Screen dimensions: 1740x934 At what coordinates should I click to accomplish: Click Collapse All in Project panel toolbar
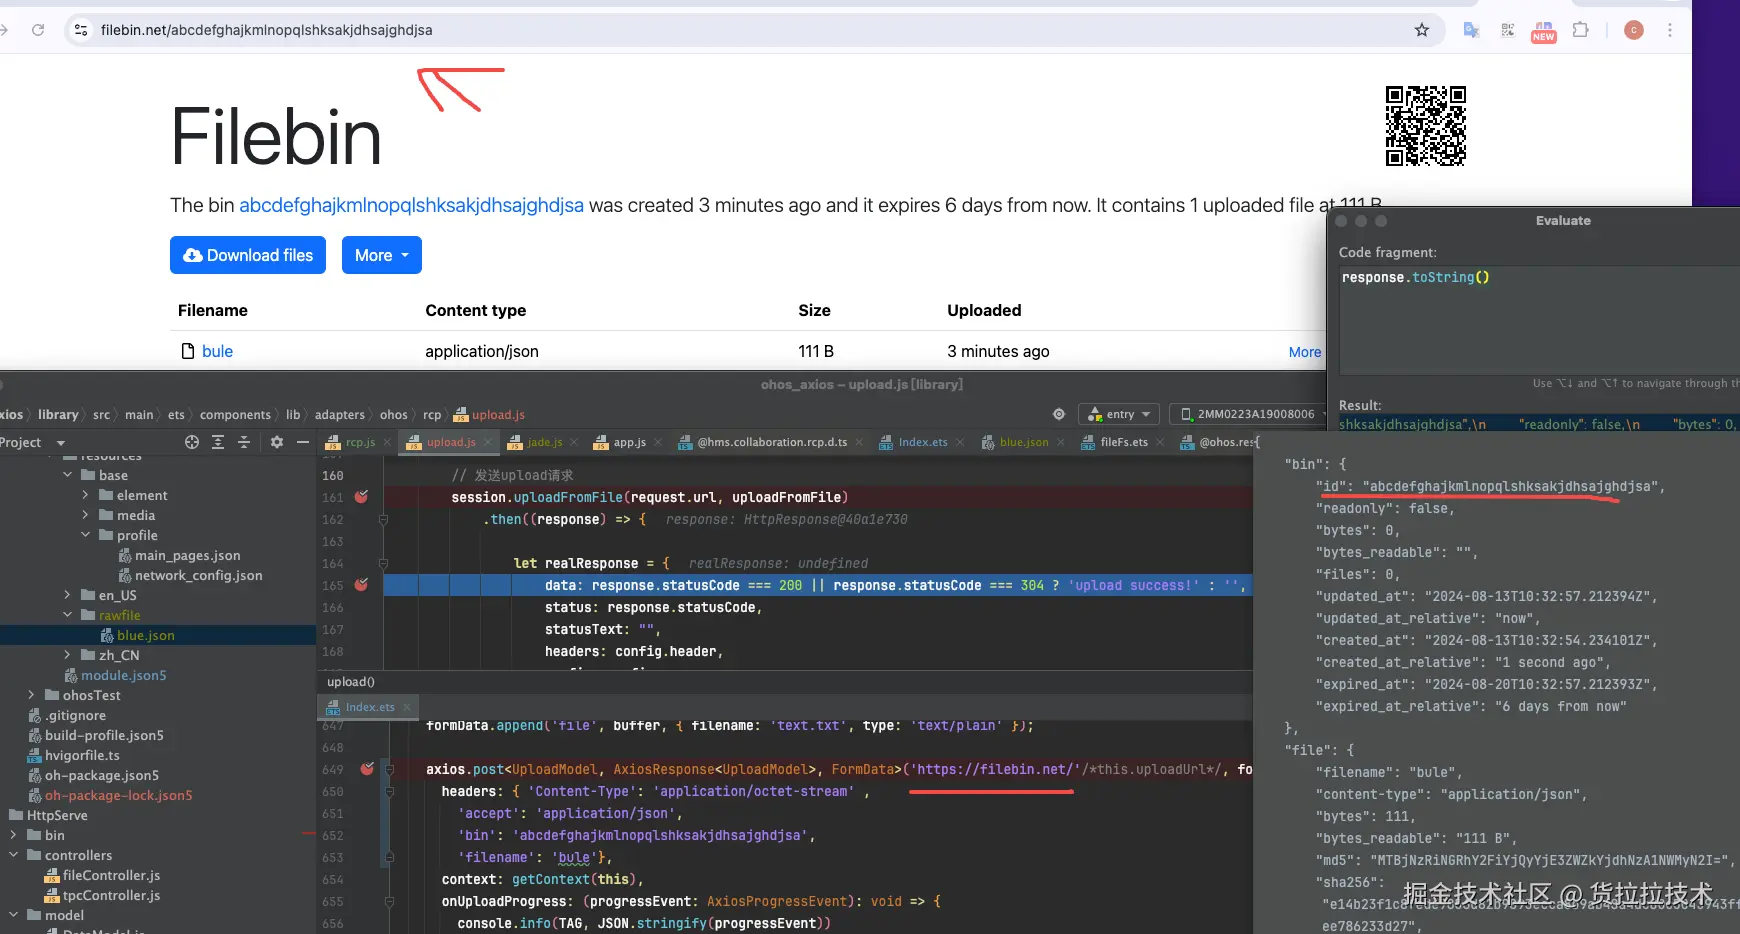tap(244, 442)
